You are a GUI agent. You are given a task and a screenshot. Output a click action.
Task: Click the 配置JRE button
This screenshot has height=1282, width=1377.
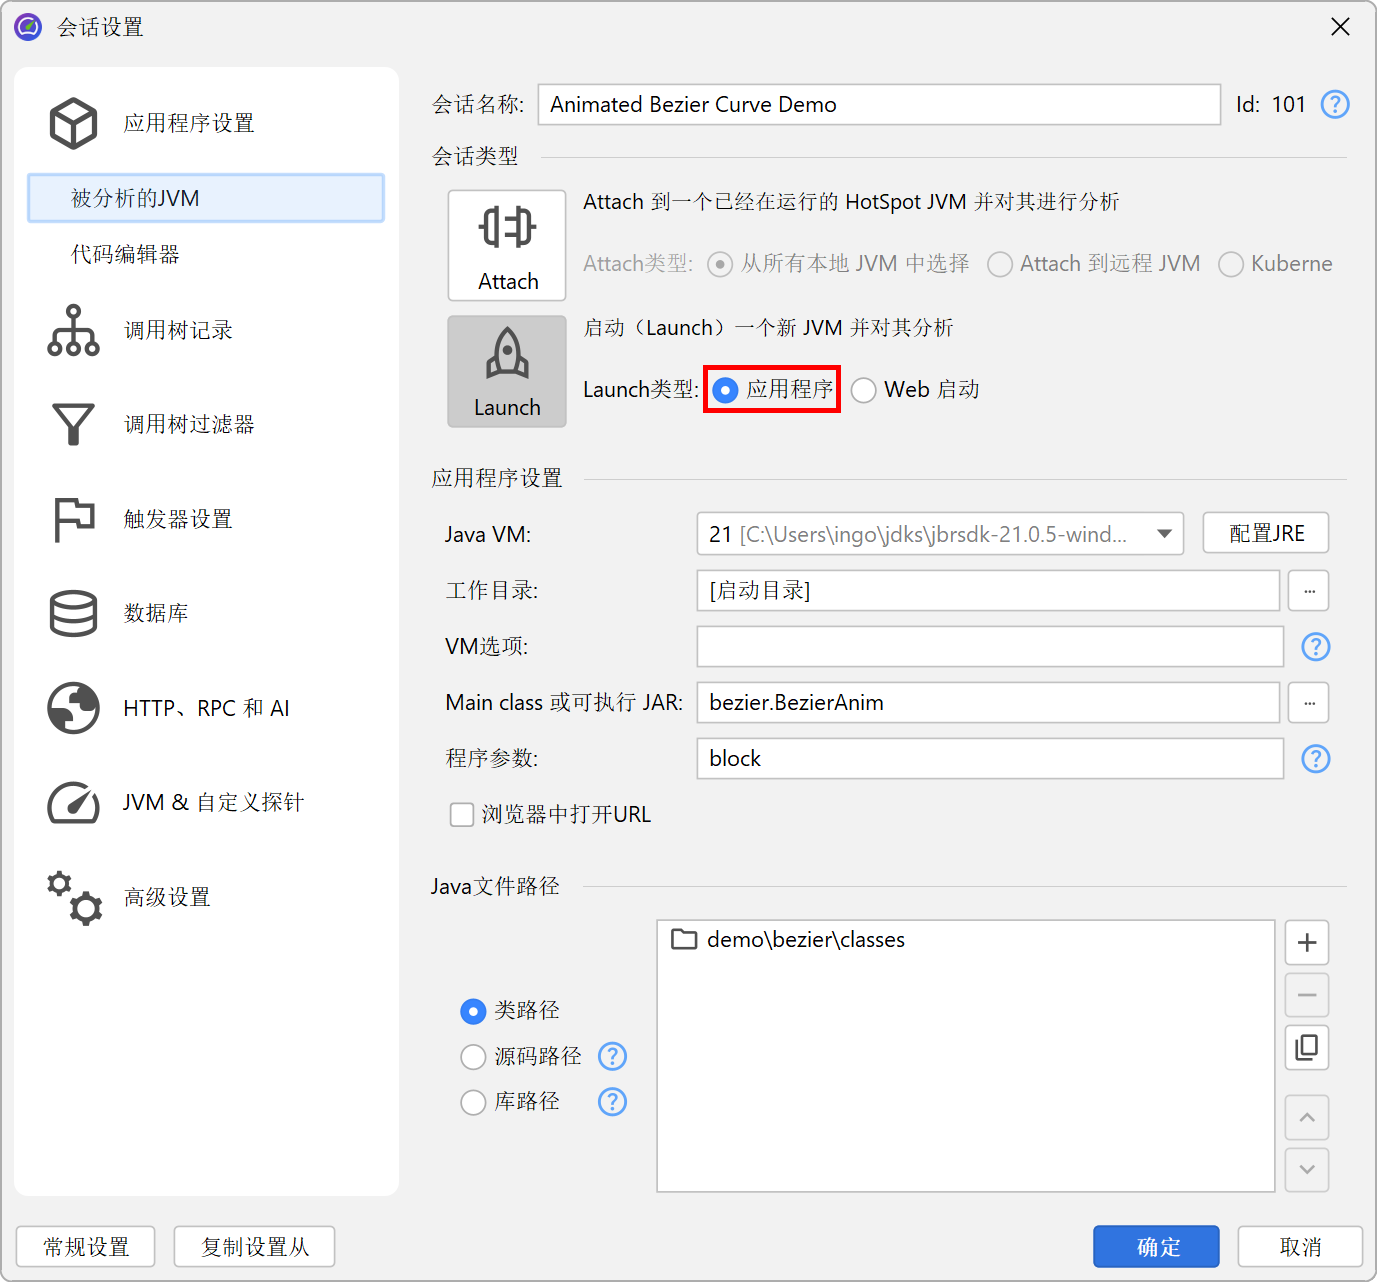coord(1265,534)
